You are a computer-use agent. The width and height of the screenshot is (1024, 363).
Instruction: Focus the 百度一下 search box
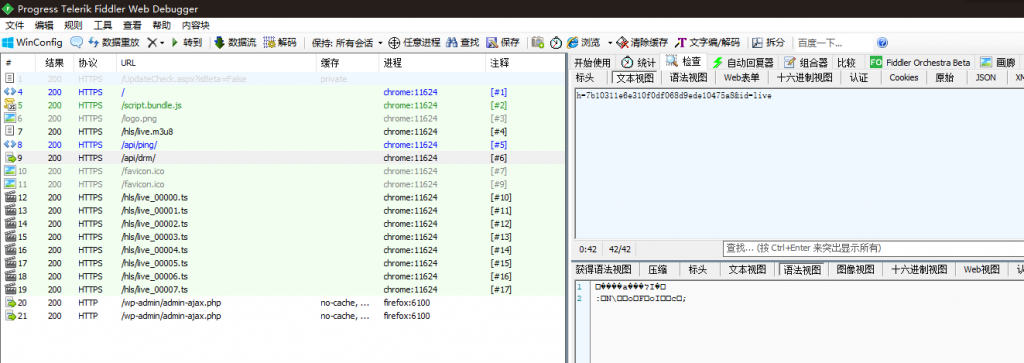[x=833, y=42]
